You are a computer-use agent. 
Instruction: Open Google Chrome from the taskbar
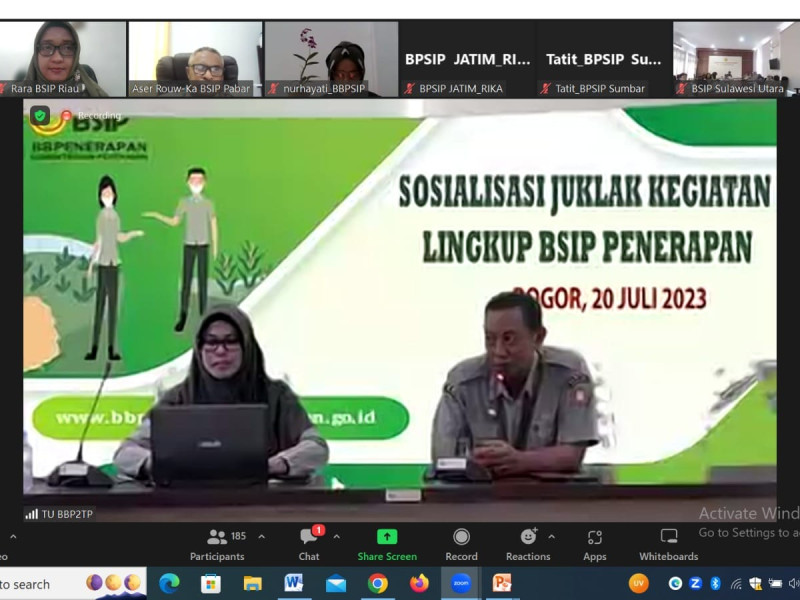[377, 583]
